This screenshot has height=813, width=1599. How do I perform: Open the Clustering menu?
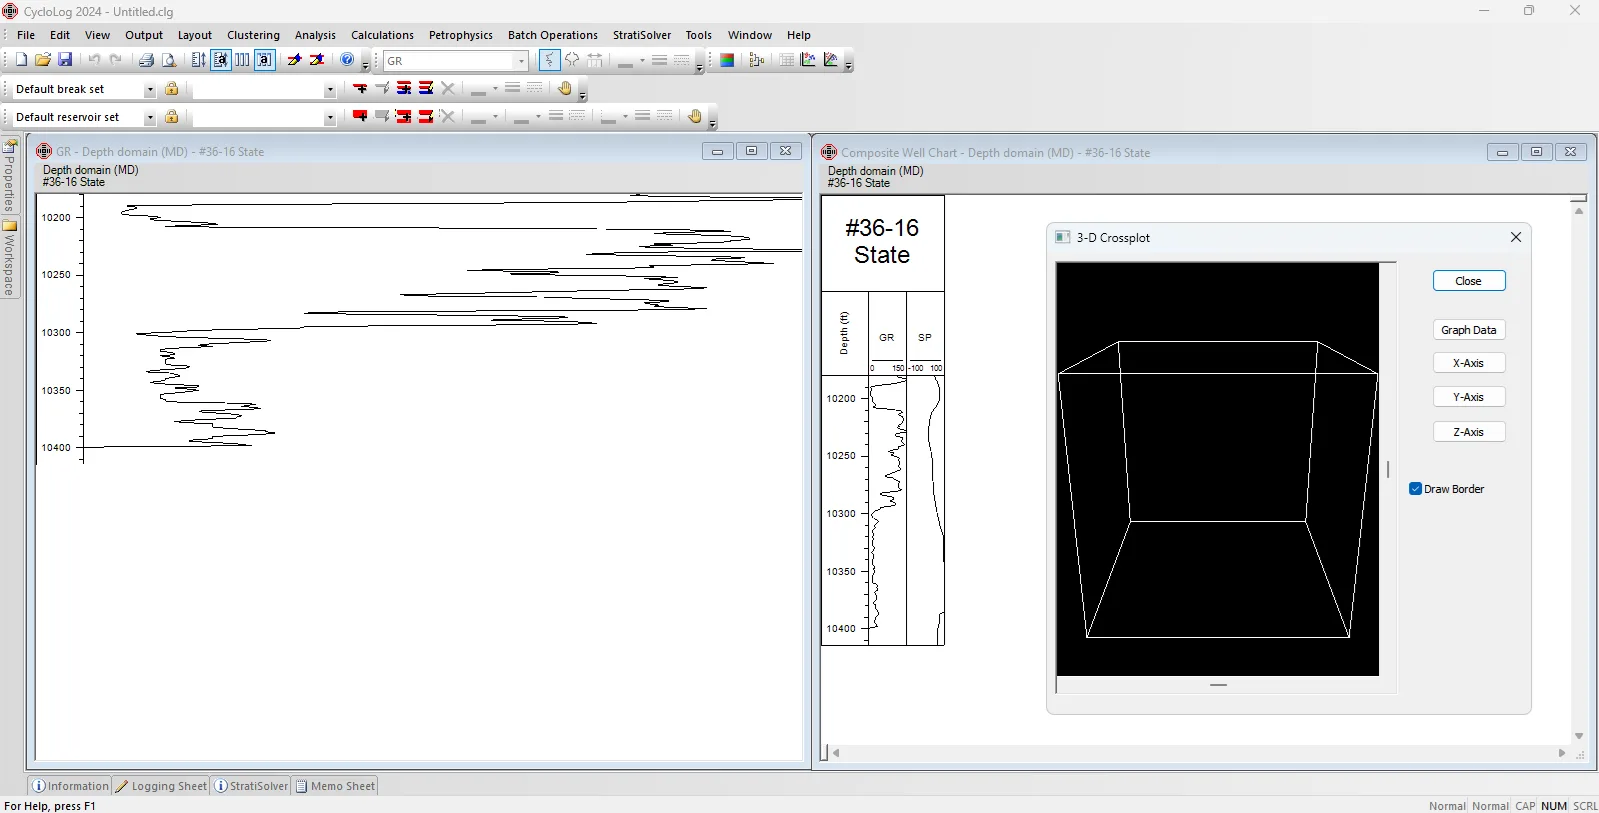coord(253,35)
